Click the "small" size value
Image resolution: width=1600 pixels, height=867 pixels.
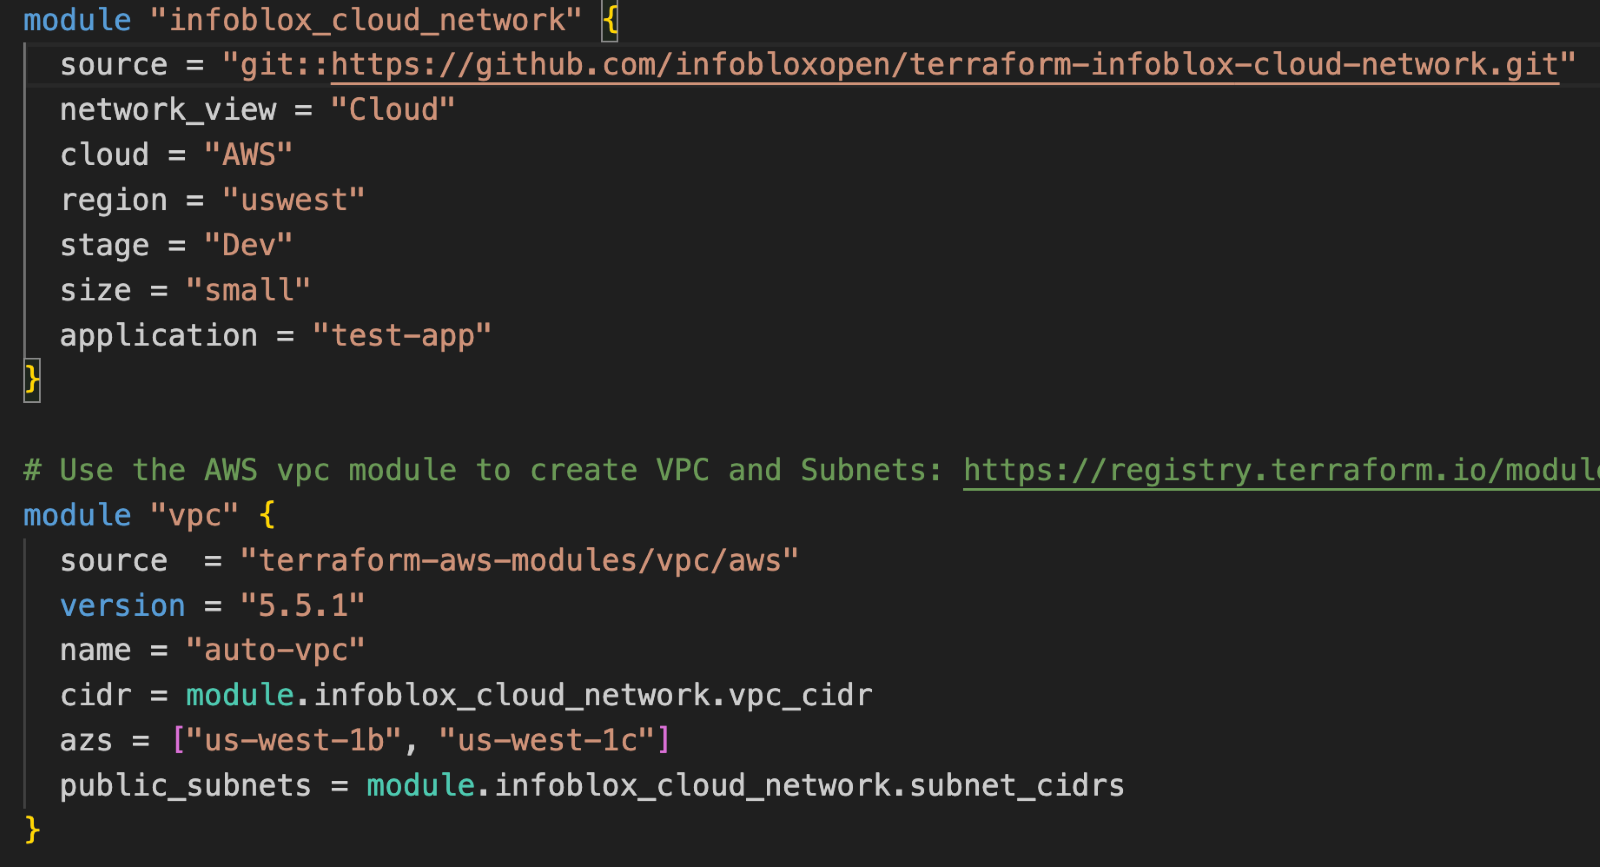248,291
